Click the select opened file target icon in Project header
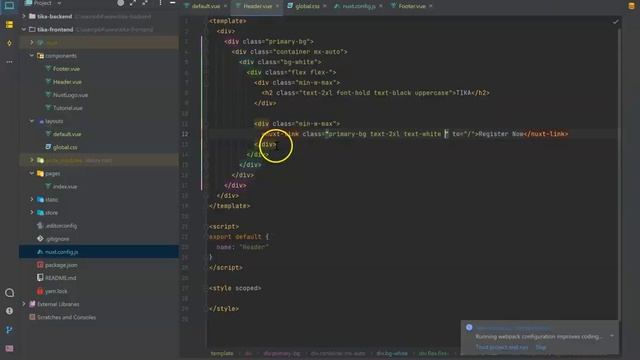640x360 pixels. tap(120, 3)
